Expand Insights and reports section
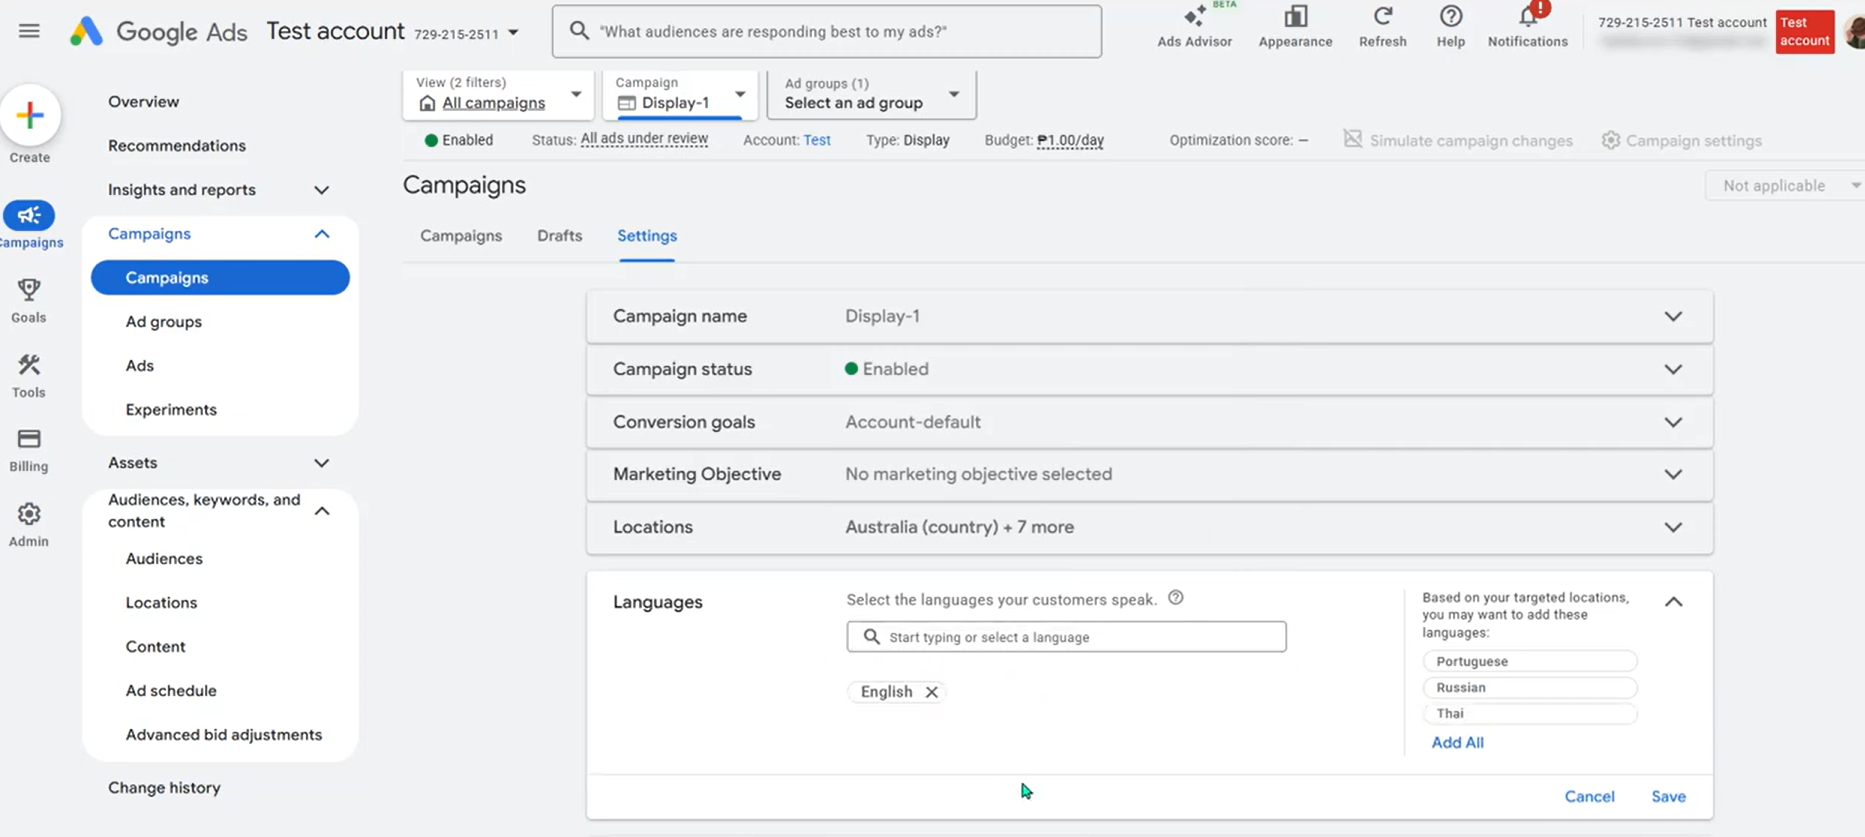 (x=321, y=190)
